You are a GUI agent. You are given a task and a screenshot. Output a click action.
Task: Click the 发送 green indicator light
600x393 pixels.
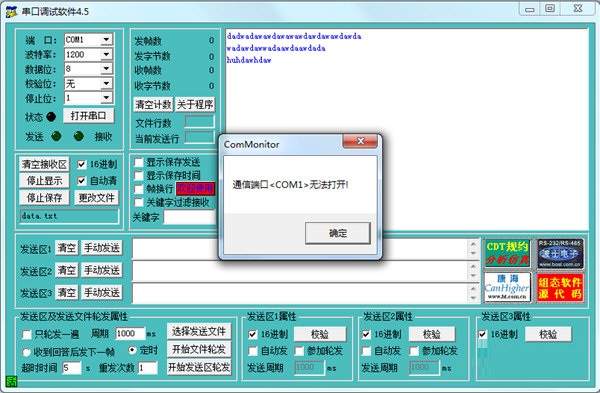point(56,136)
